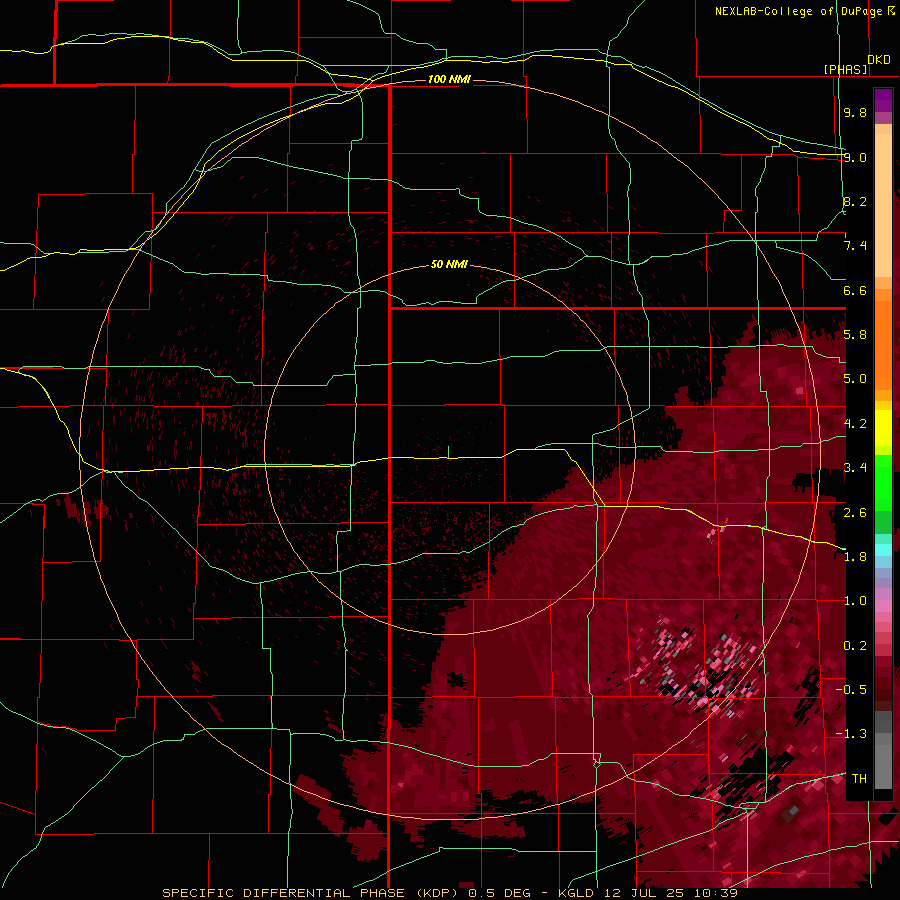Click the -1.3 value on the scale
900x900 pixels.
(851, 734)
